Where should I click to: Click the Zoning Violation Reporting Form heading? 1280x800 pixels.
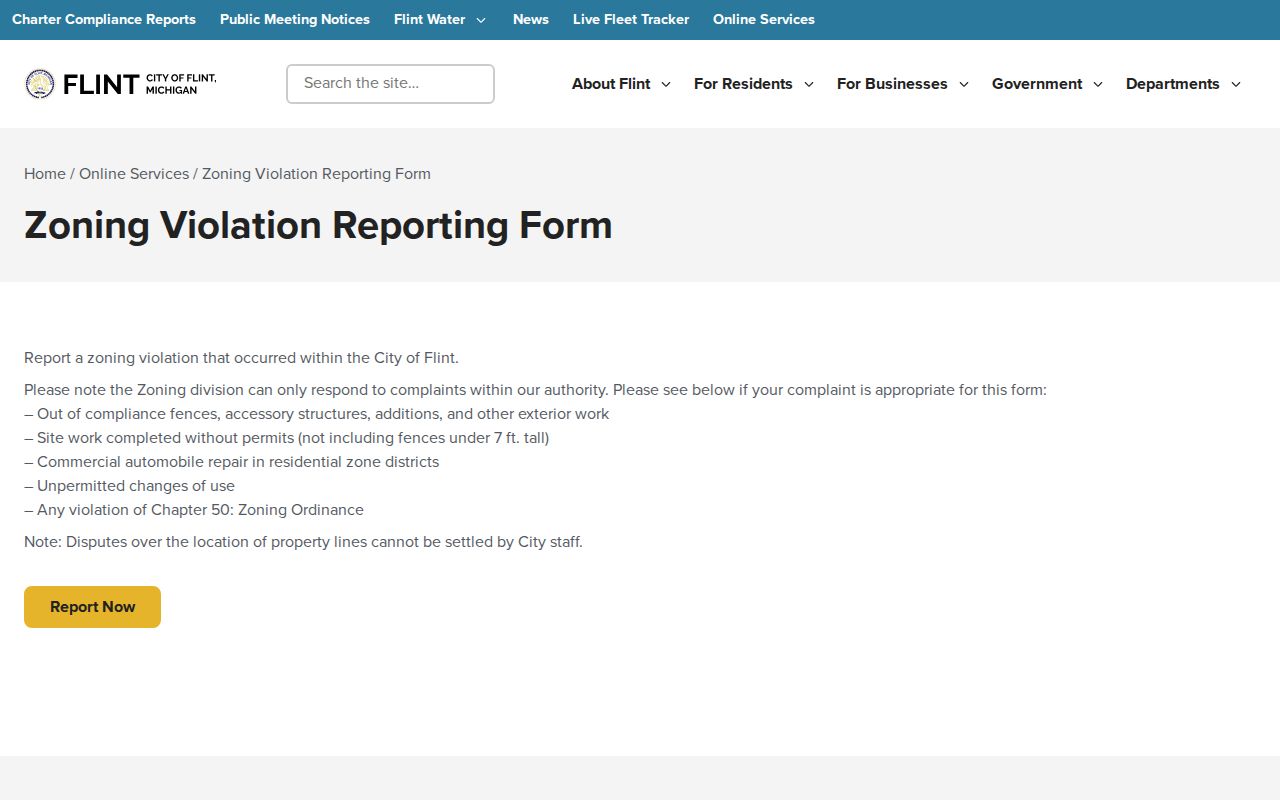318,225
